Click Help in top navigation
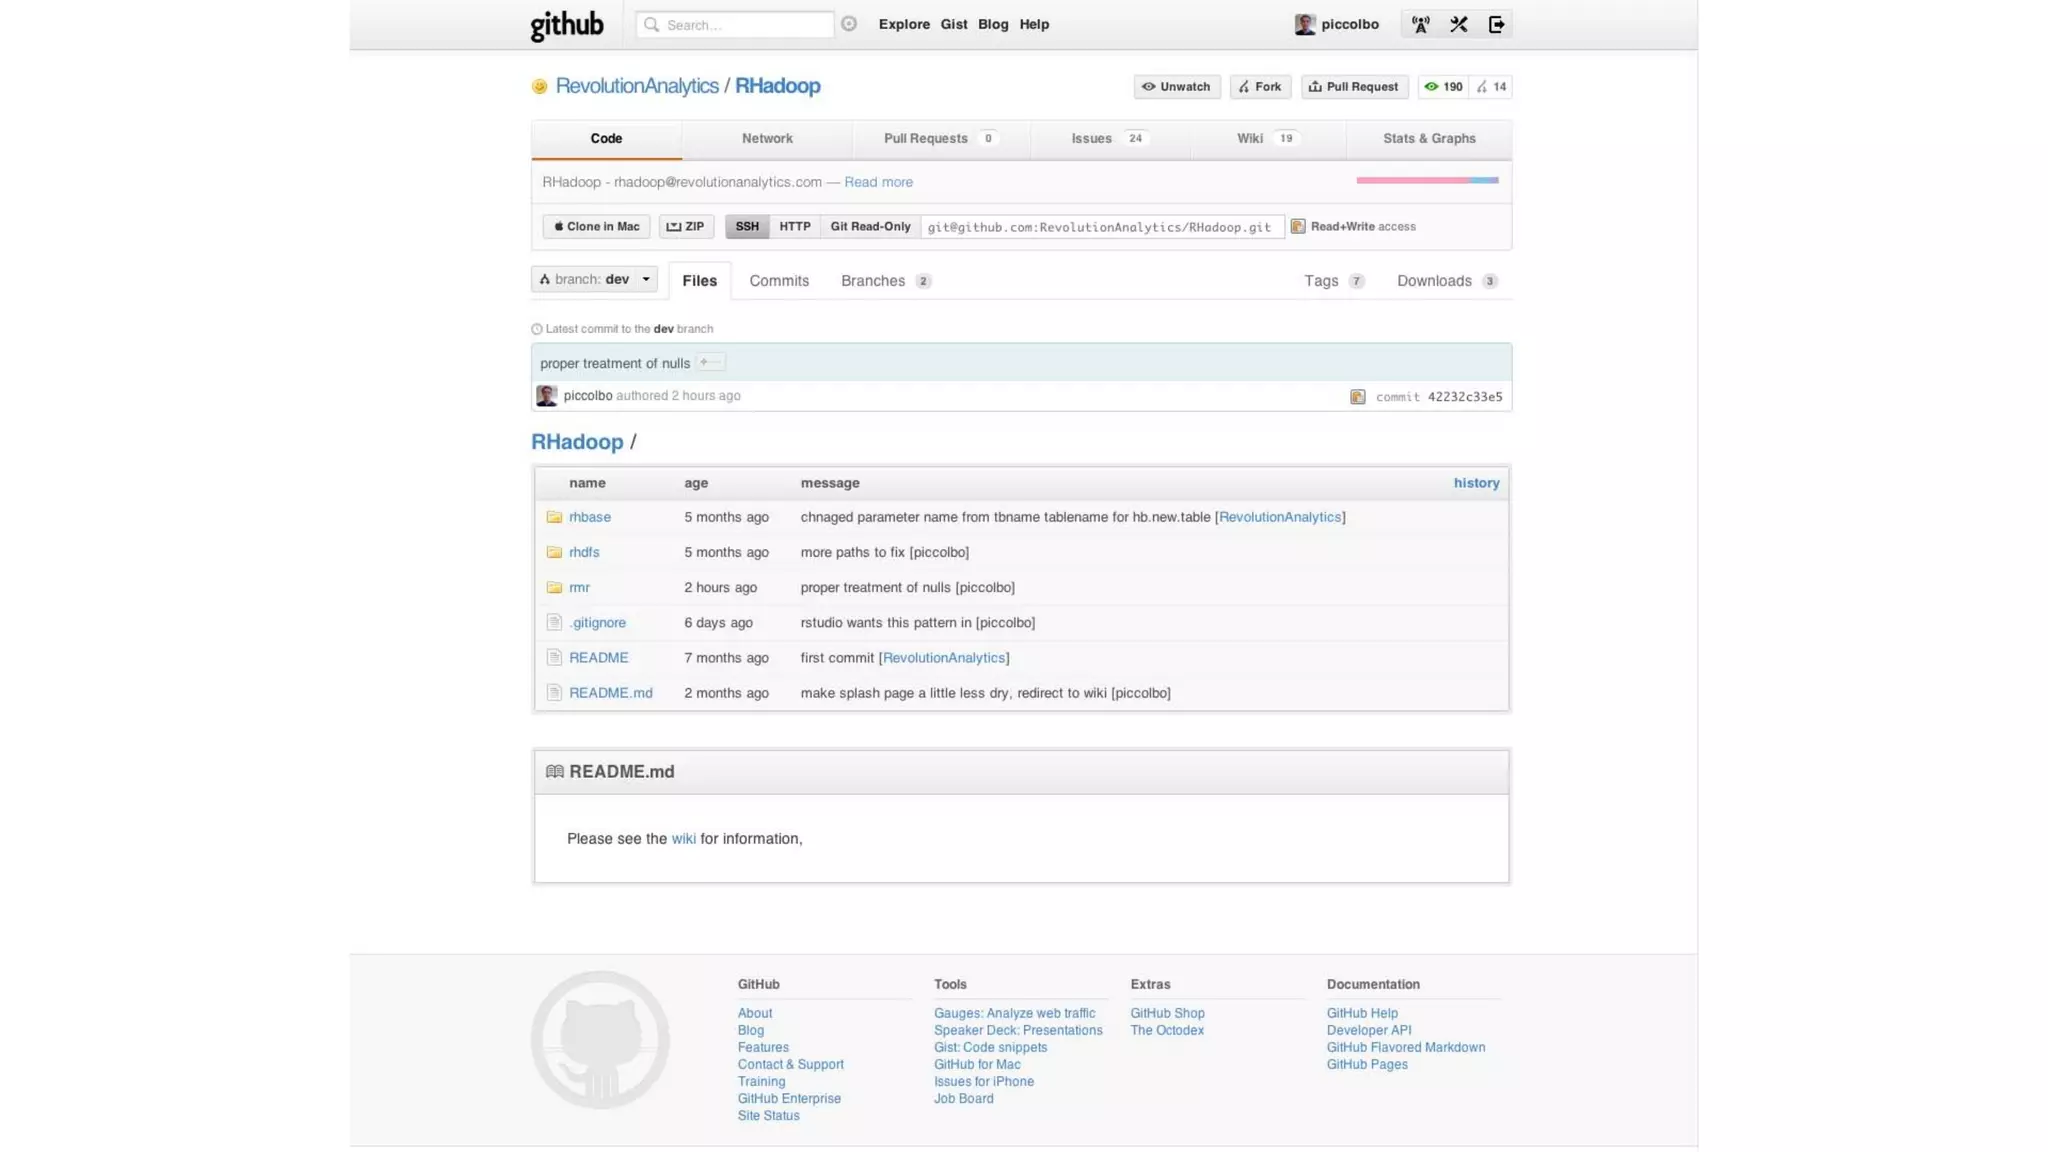The image size is (2048, 1152). (1034, 25)
